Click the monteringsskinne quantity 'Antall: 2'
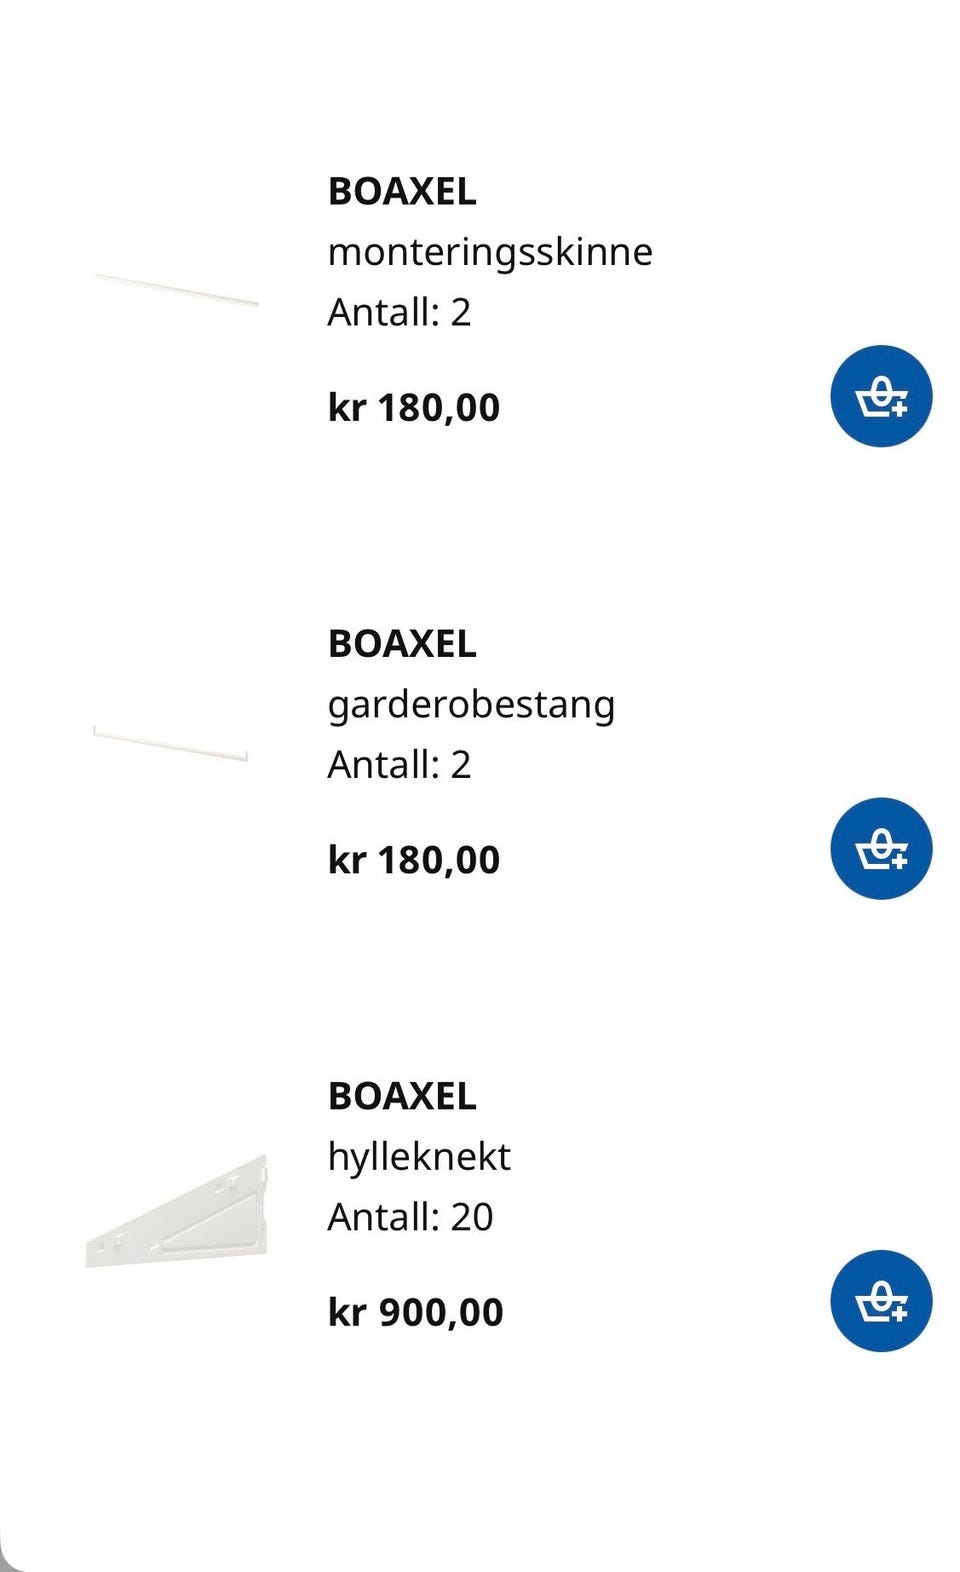This screenshot has height=1572, width=960. (x=399, y=312)
